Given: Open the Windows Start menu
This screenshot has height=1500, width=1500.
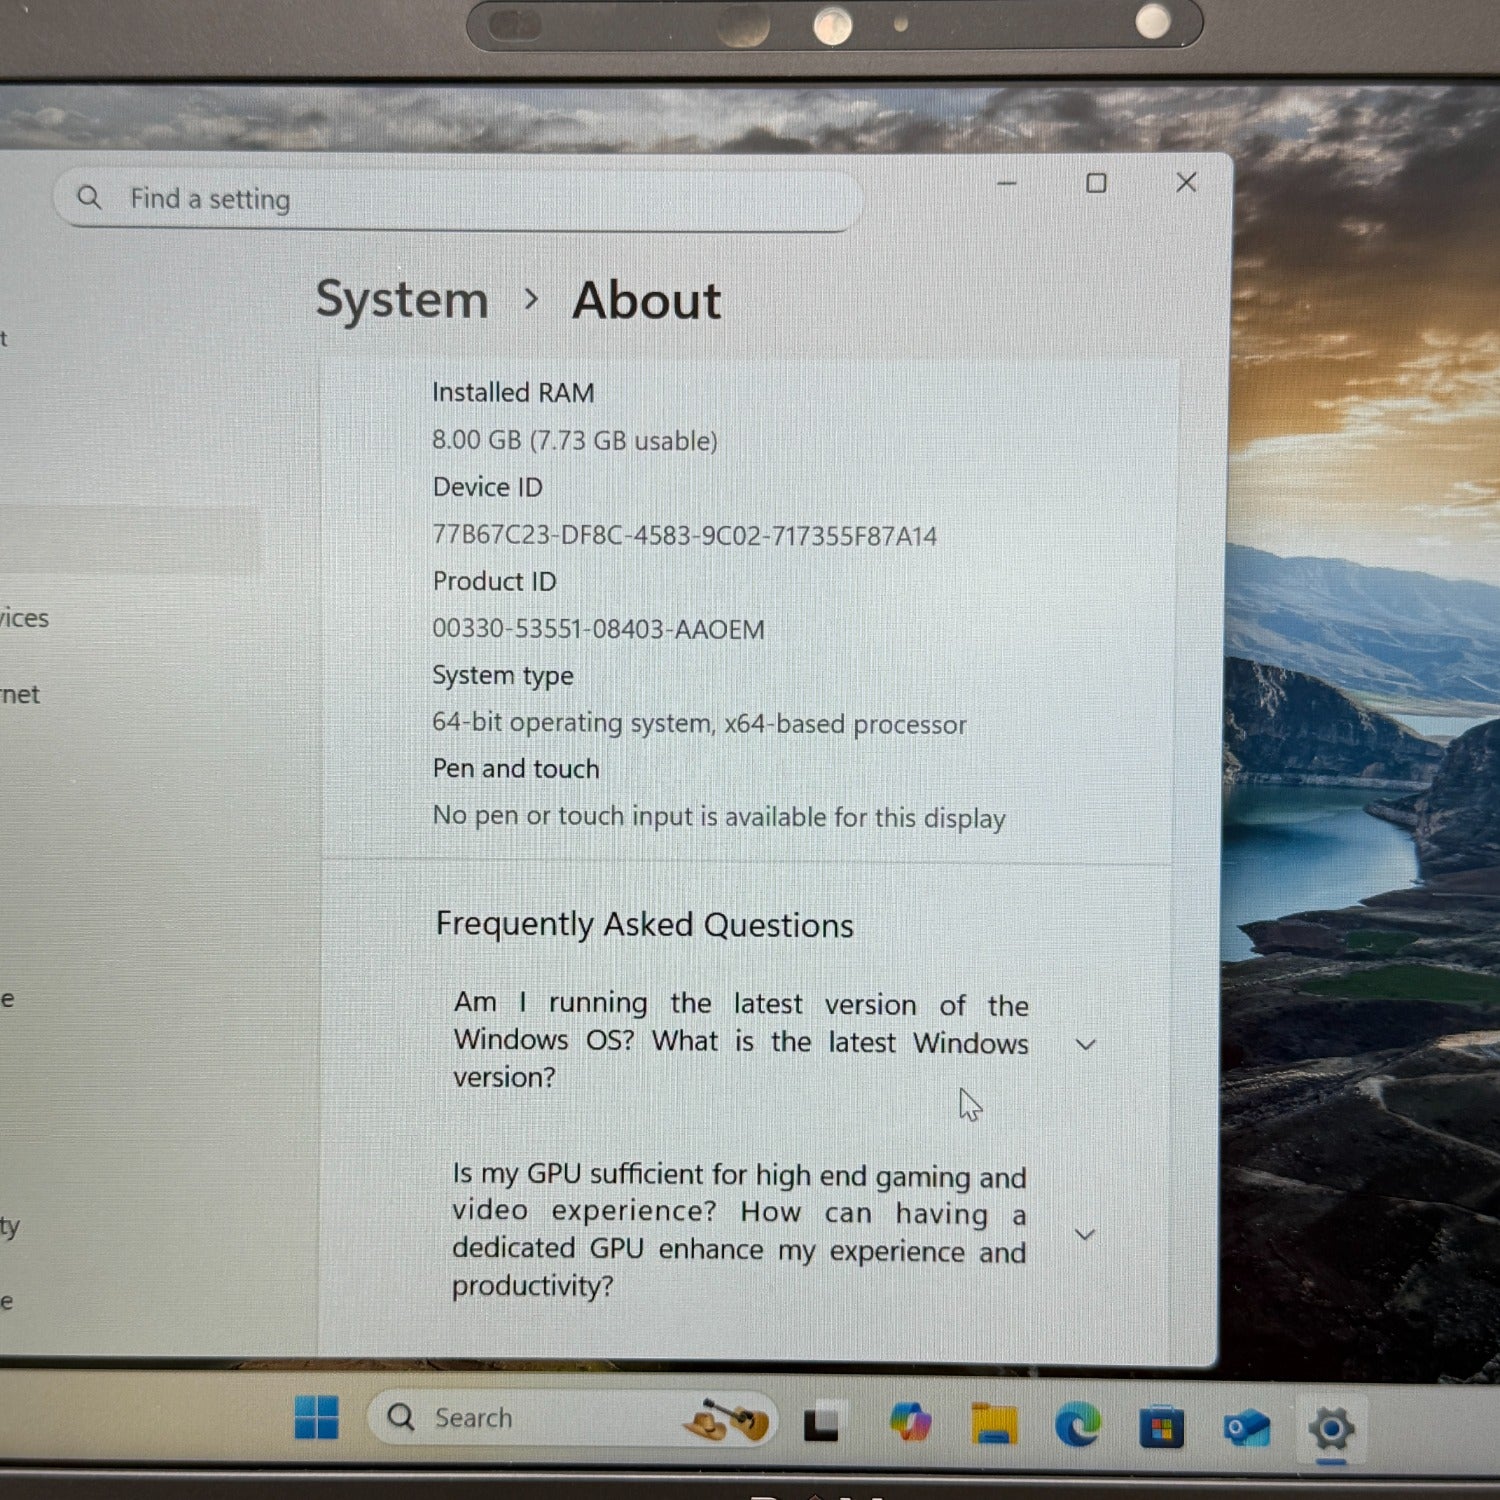Looking at the screenshot, I should pos(317,1418).
